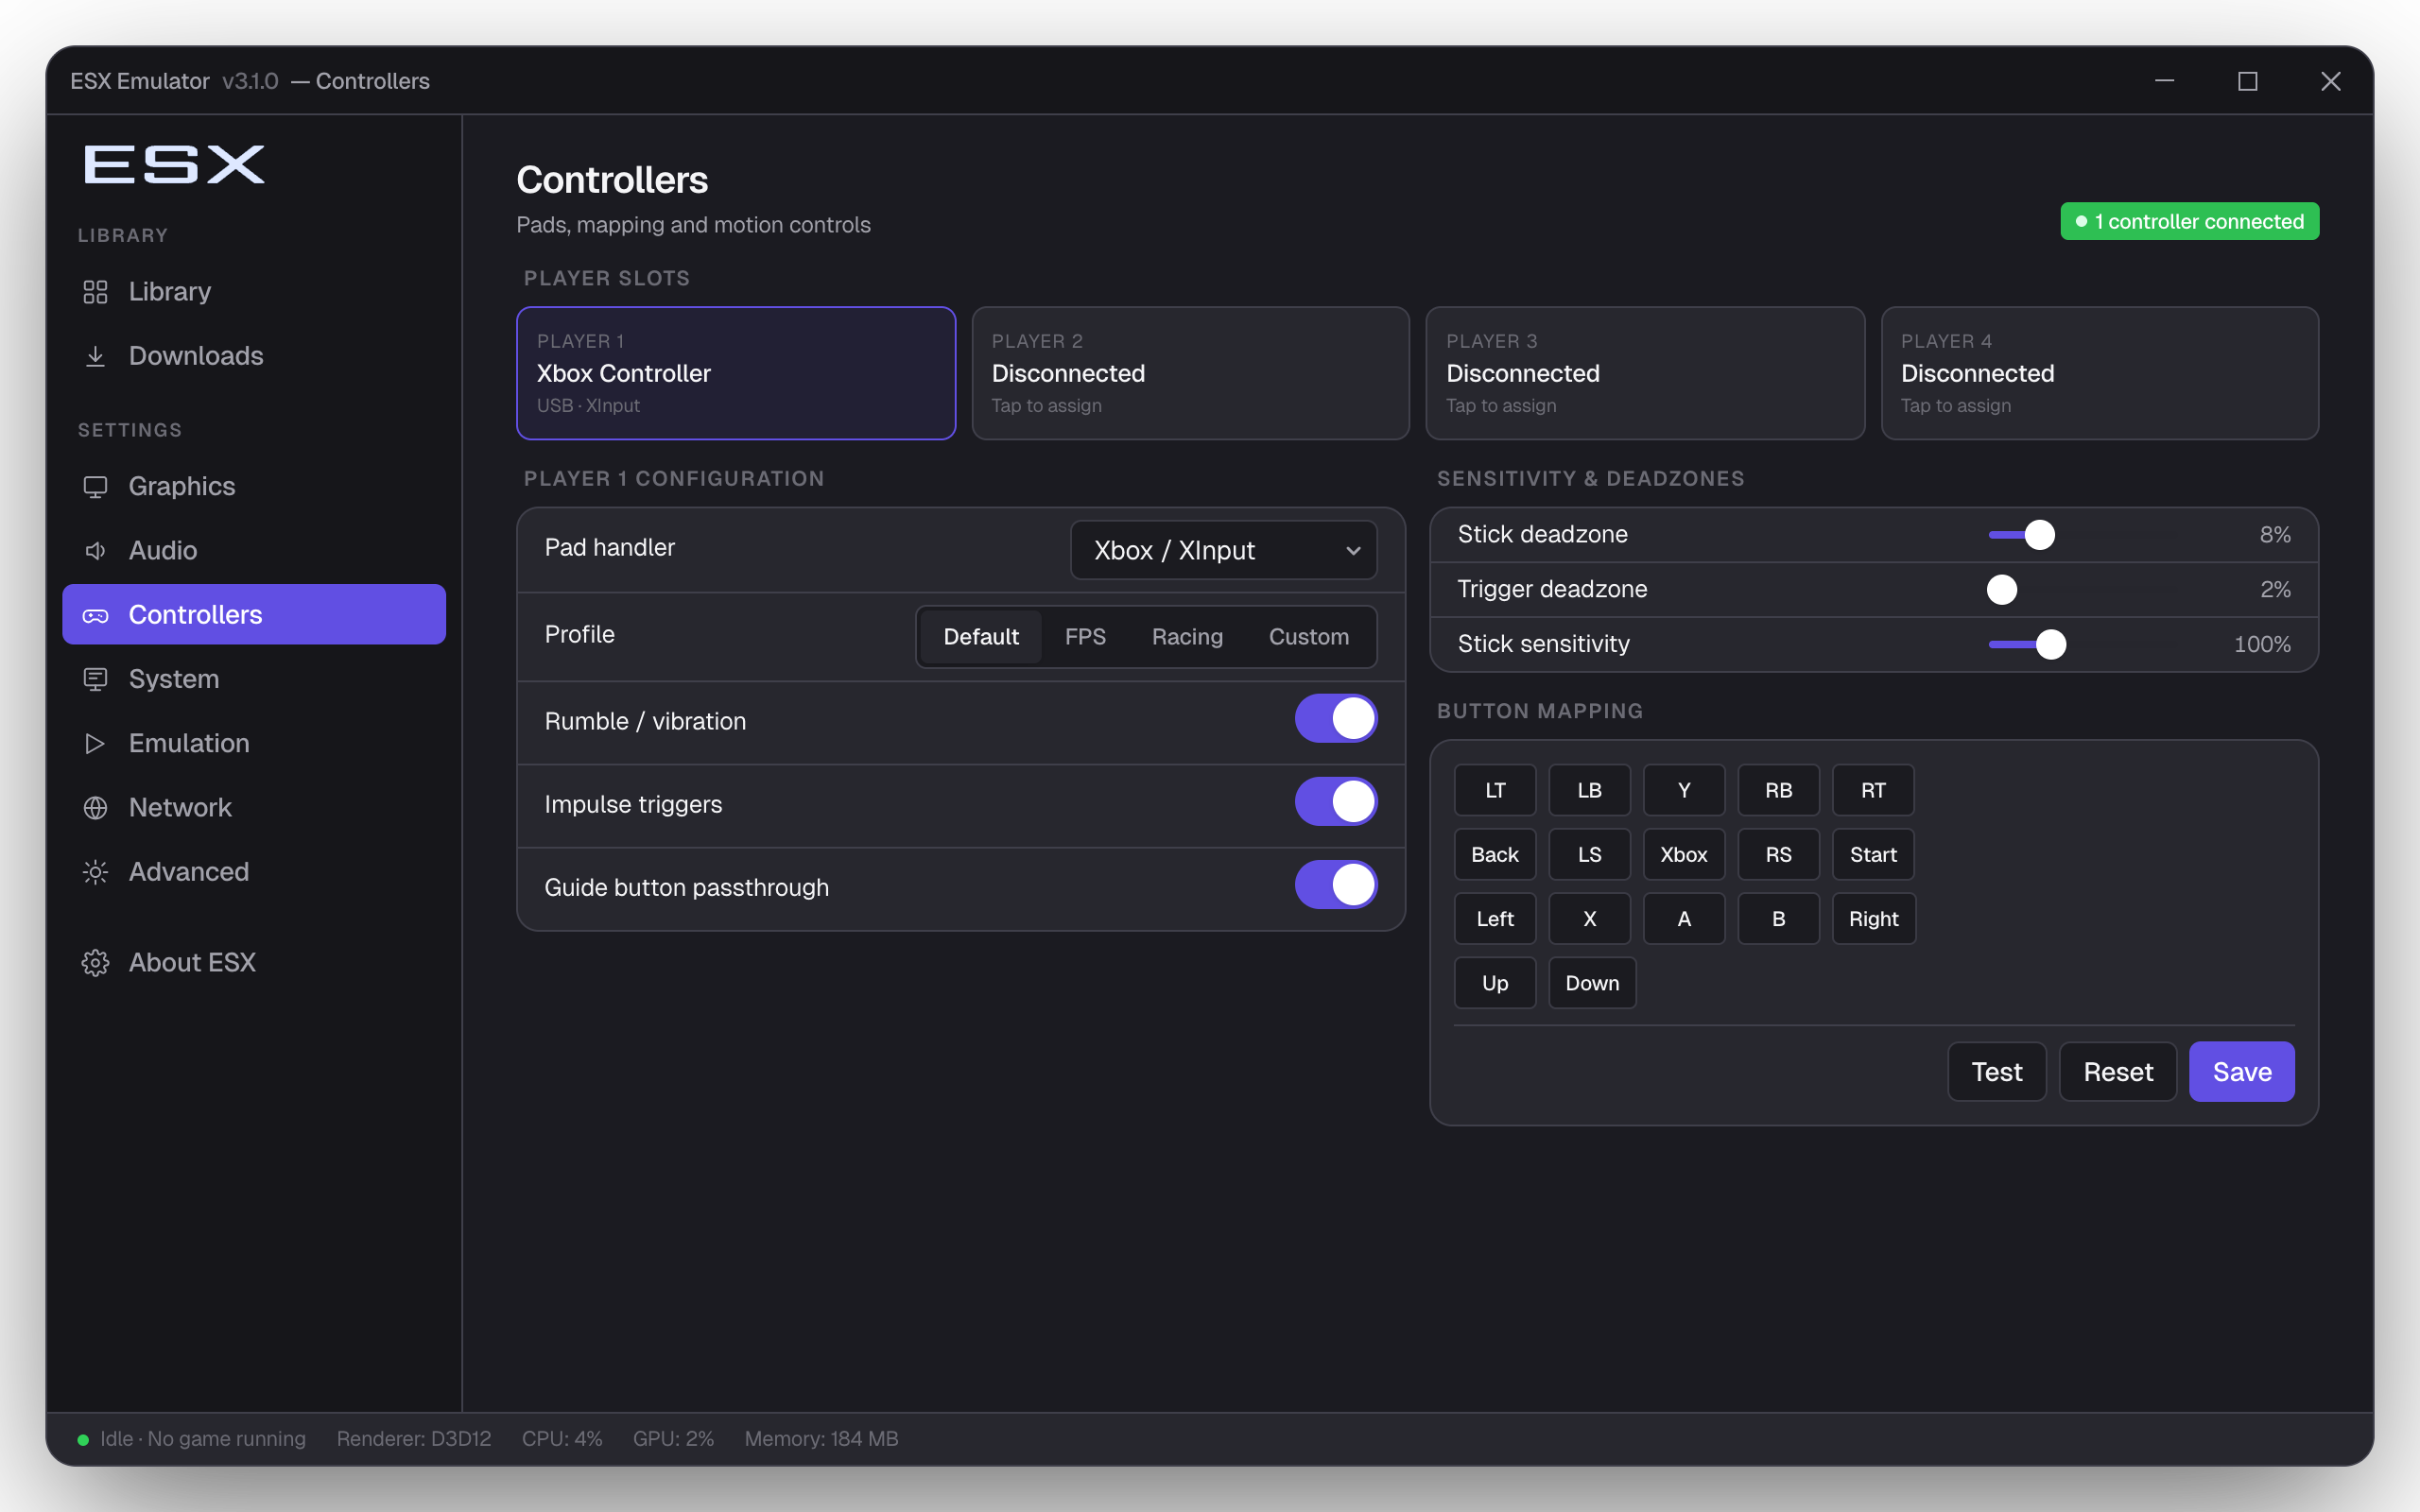The height and width of the screenshot is (1512, 2420).
Task: Remap the X face button
Action: coord(1589,919)
